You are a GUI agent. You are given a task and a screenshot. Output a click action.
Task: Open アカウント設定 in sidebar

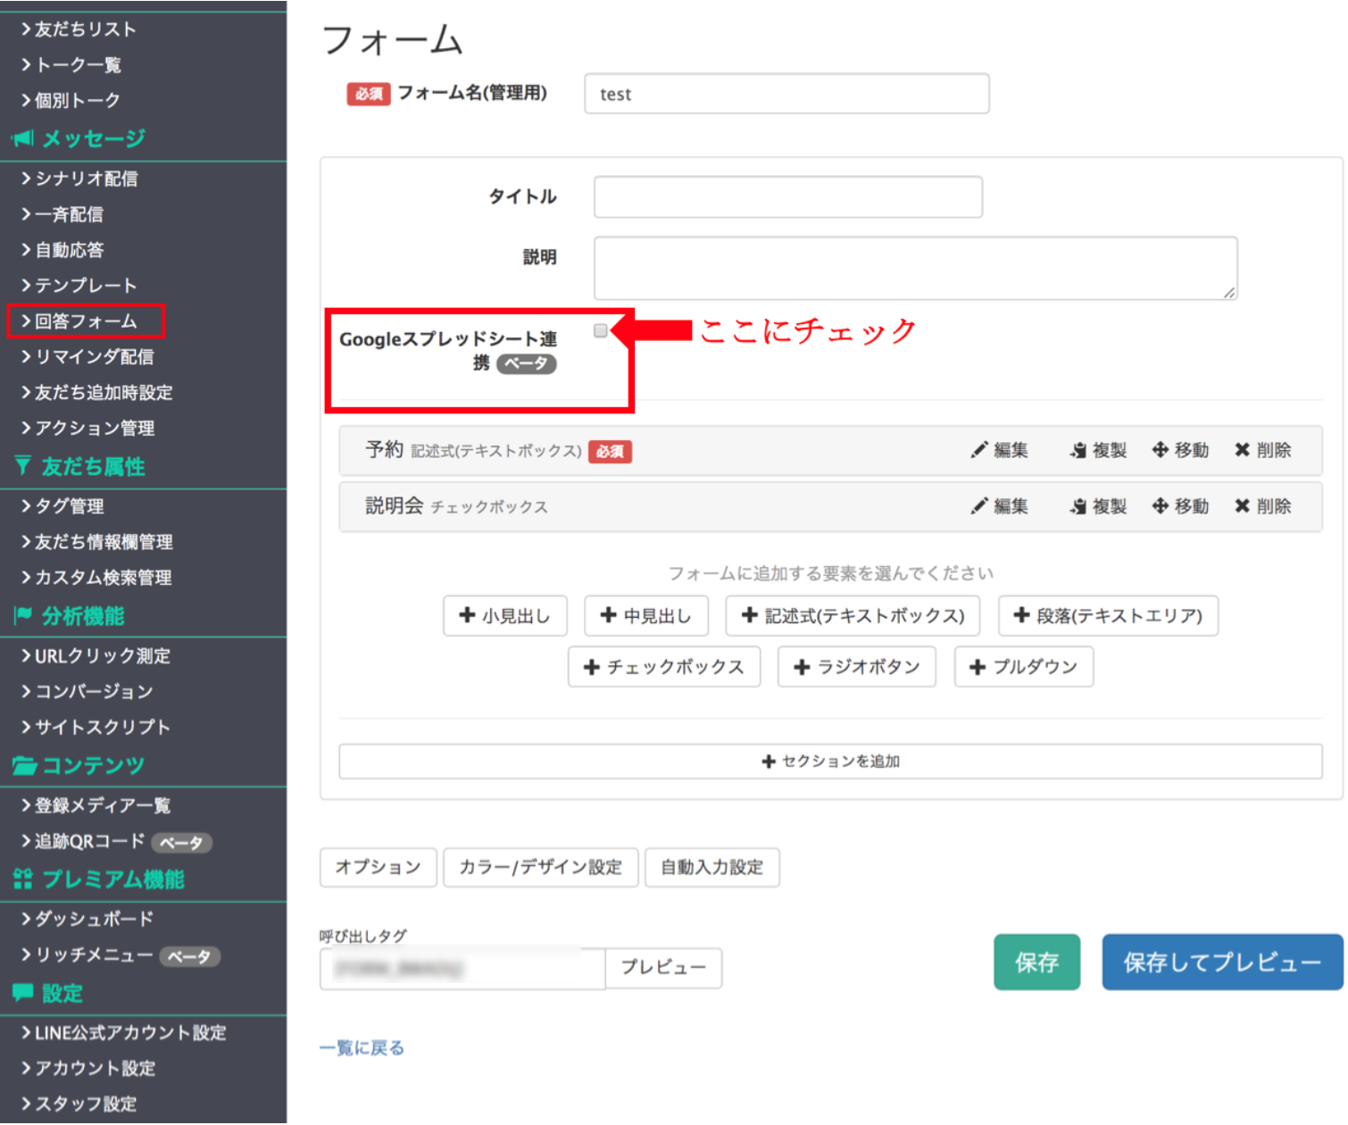[95, 1068]
